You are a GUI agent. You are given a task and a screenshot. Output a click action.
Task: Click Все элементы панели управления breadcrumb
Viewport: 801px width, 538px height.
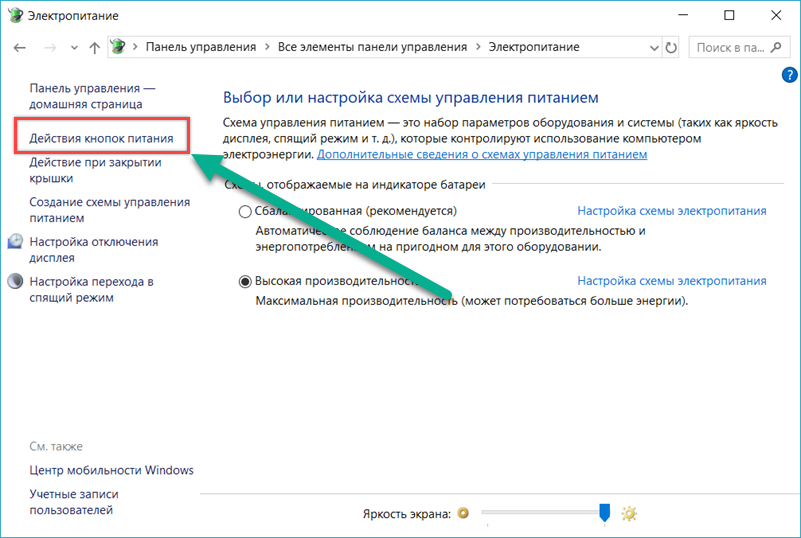point(372,47)
